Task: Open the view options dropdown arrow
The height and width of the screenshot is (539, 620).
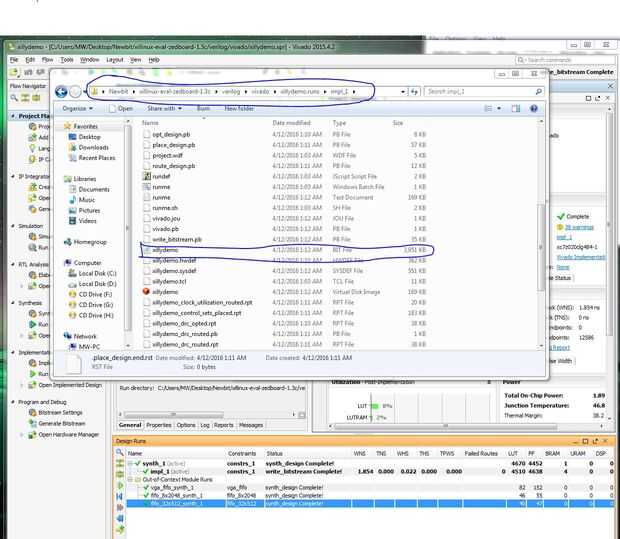Action: [499, 108]
